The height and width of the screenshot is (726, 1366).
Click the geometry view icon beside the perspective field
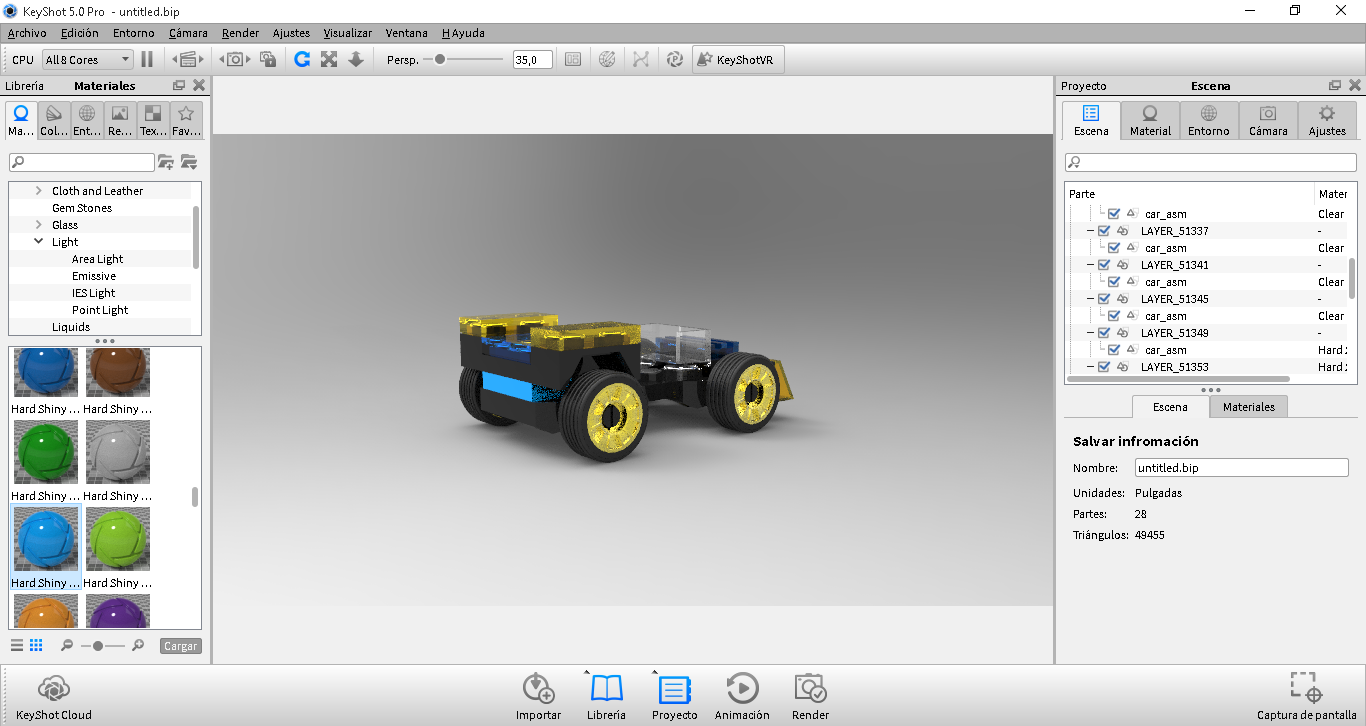pos(573,60)
